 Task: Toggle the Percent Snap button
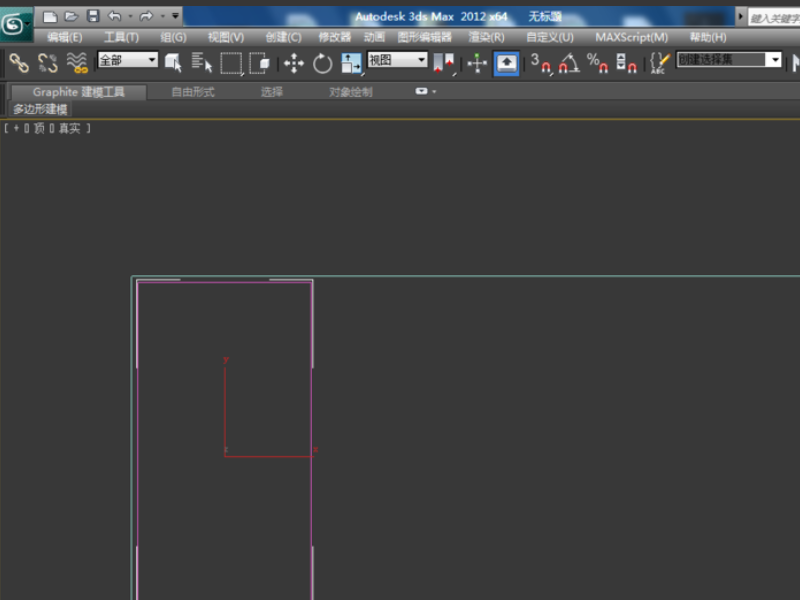597,64
